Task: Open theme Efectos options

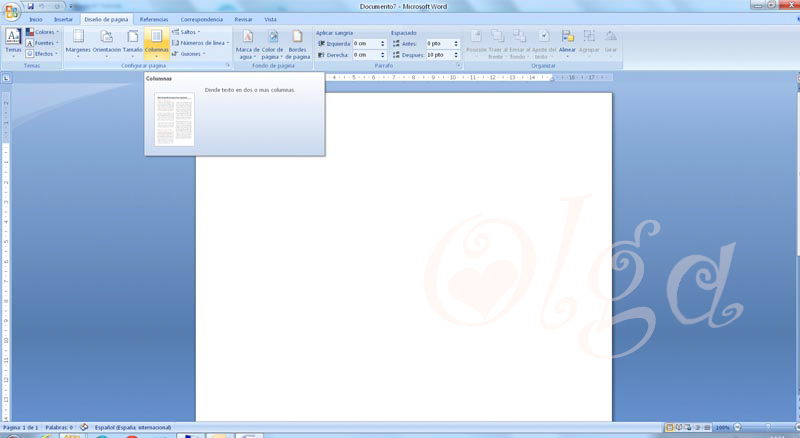Action: tap(42, 54)
